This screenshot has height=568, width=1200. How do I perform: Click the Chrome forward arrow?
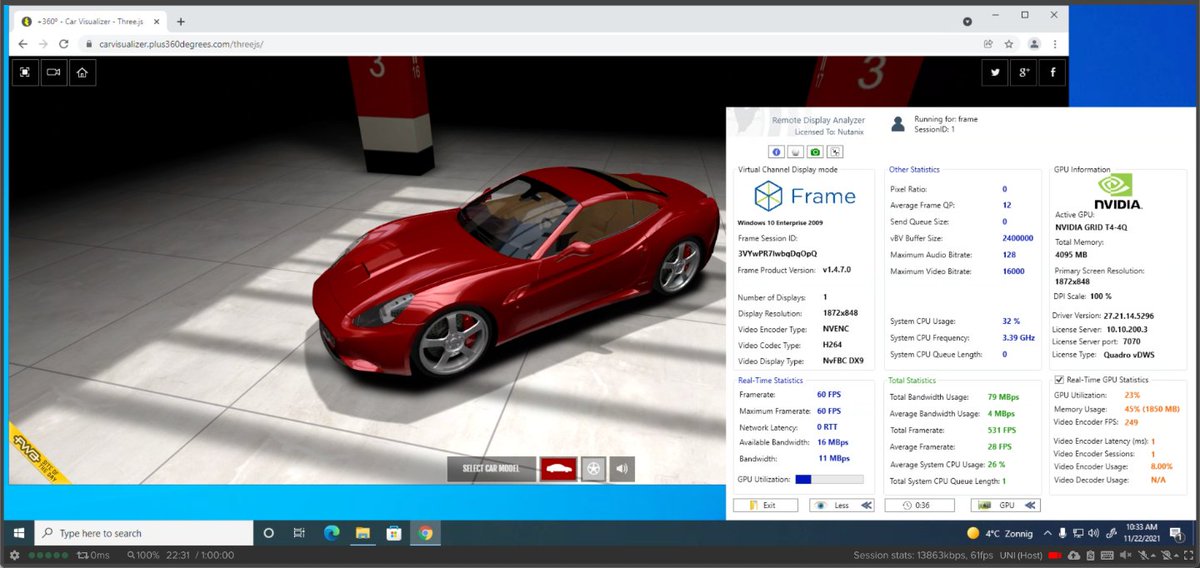coord(43,44)
